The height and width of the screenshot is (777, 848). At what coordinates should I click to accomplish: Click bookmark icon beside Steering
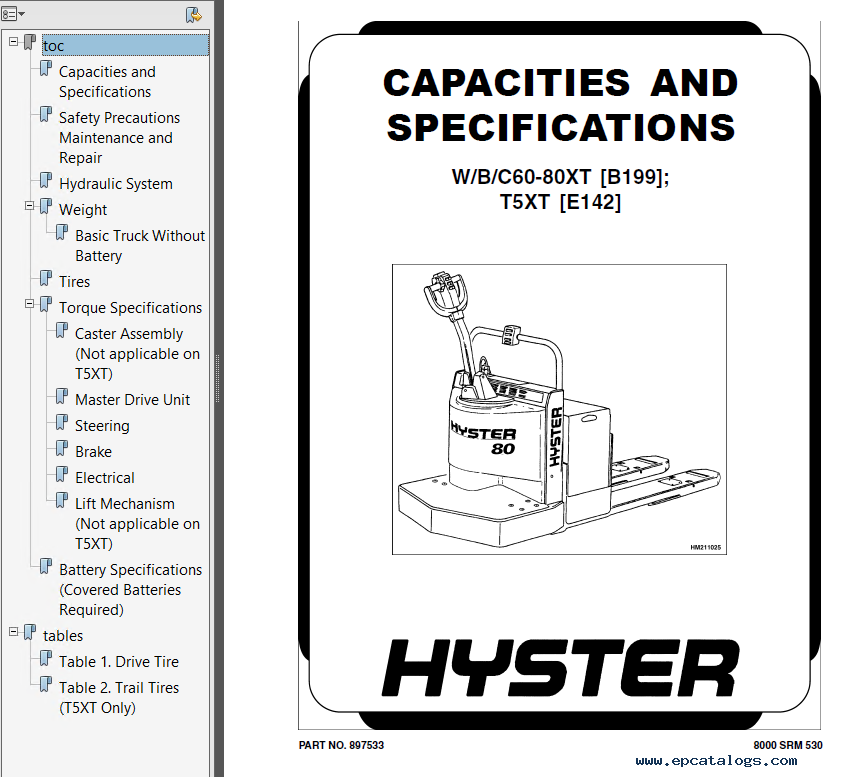[62, 422]
